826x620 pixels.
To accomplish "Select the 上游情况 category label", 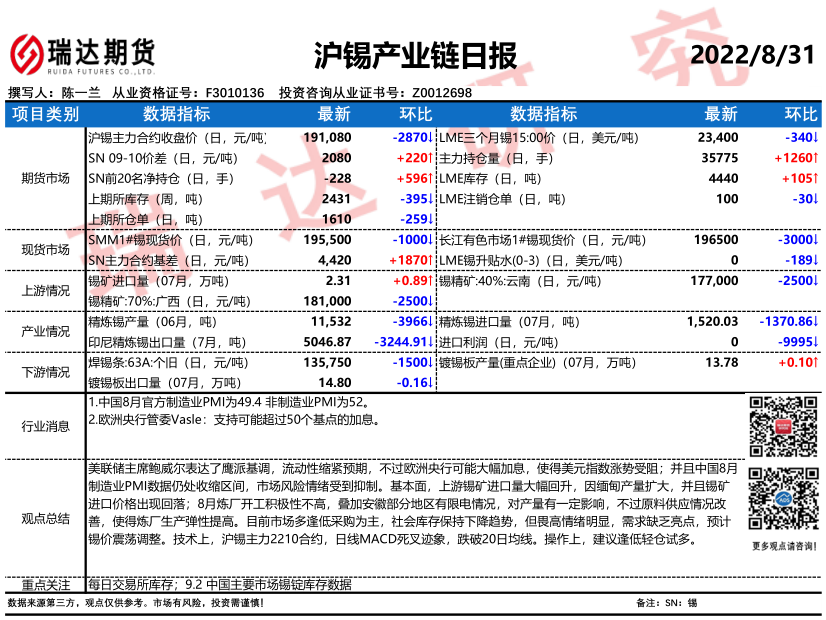I will click(x=45, y=291).
